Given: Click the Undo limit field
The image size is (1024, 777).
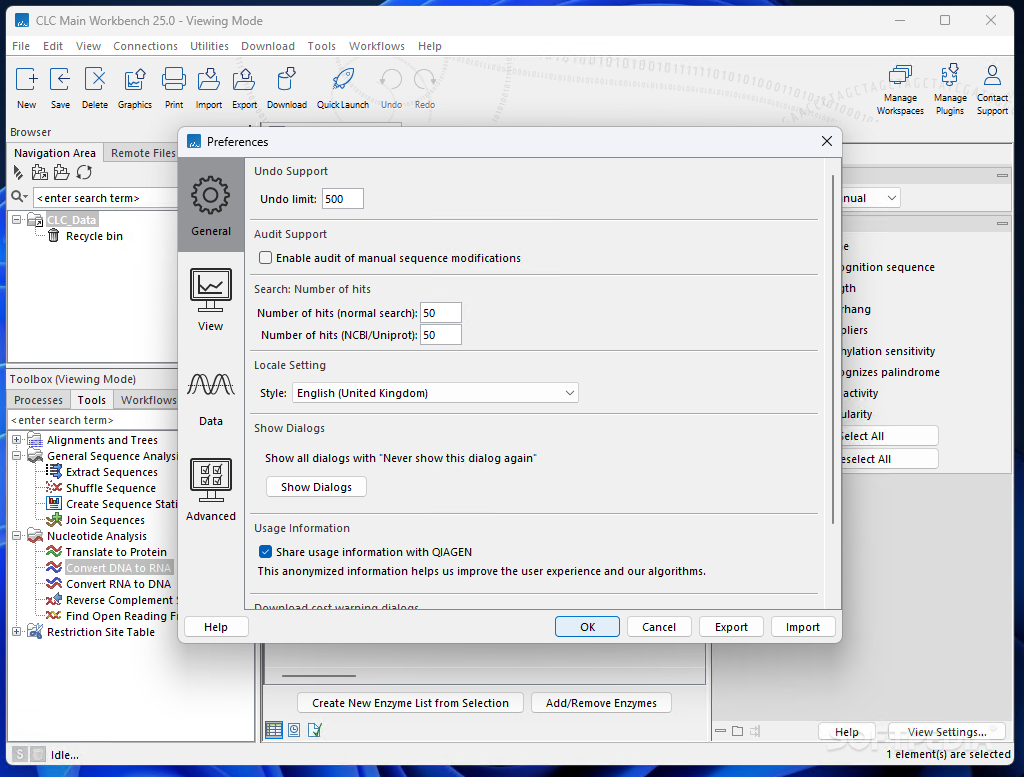Looking at the screenshot, I should [x=343, y=199].
